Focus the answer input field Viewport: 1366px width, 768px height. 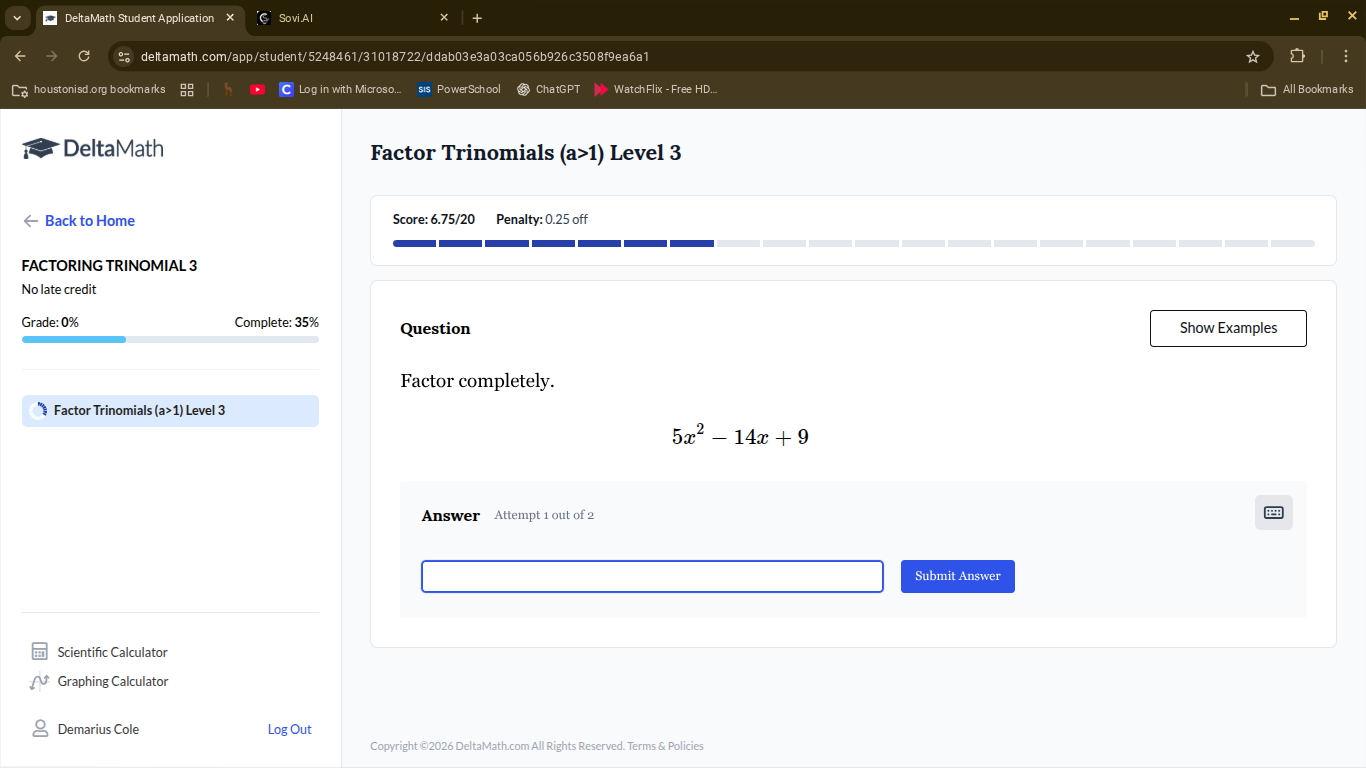coord(652,576)
